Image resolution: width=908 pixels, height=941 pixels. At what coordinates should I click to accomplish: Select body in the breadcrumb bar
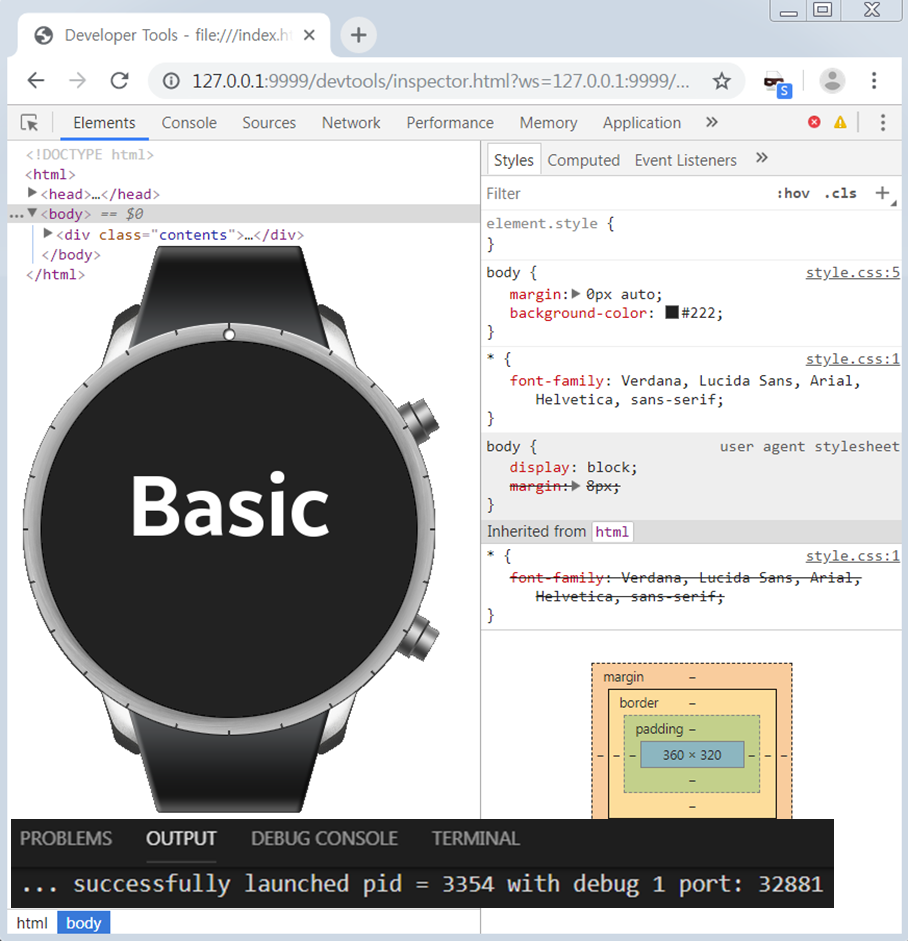click(84, 922)
